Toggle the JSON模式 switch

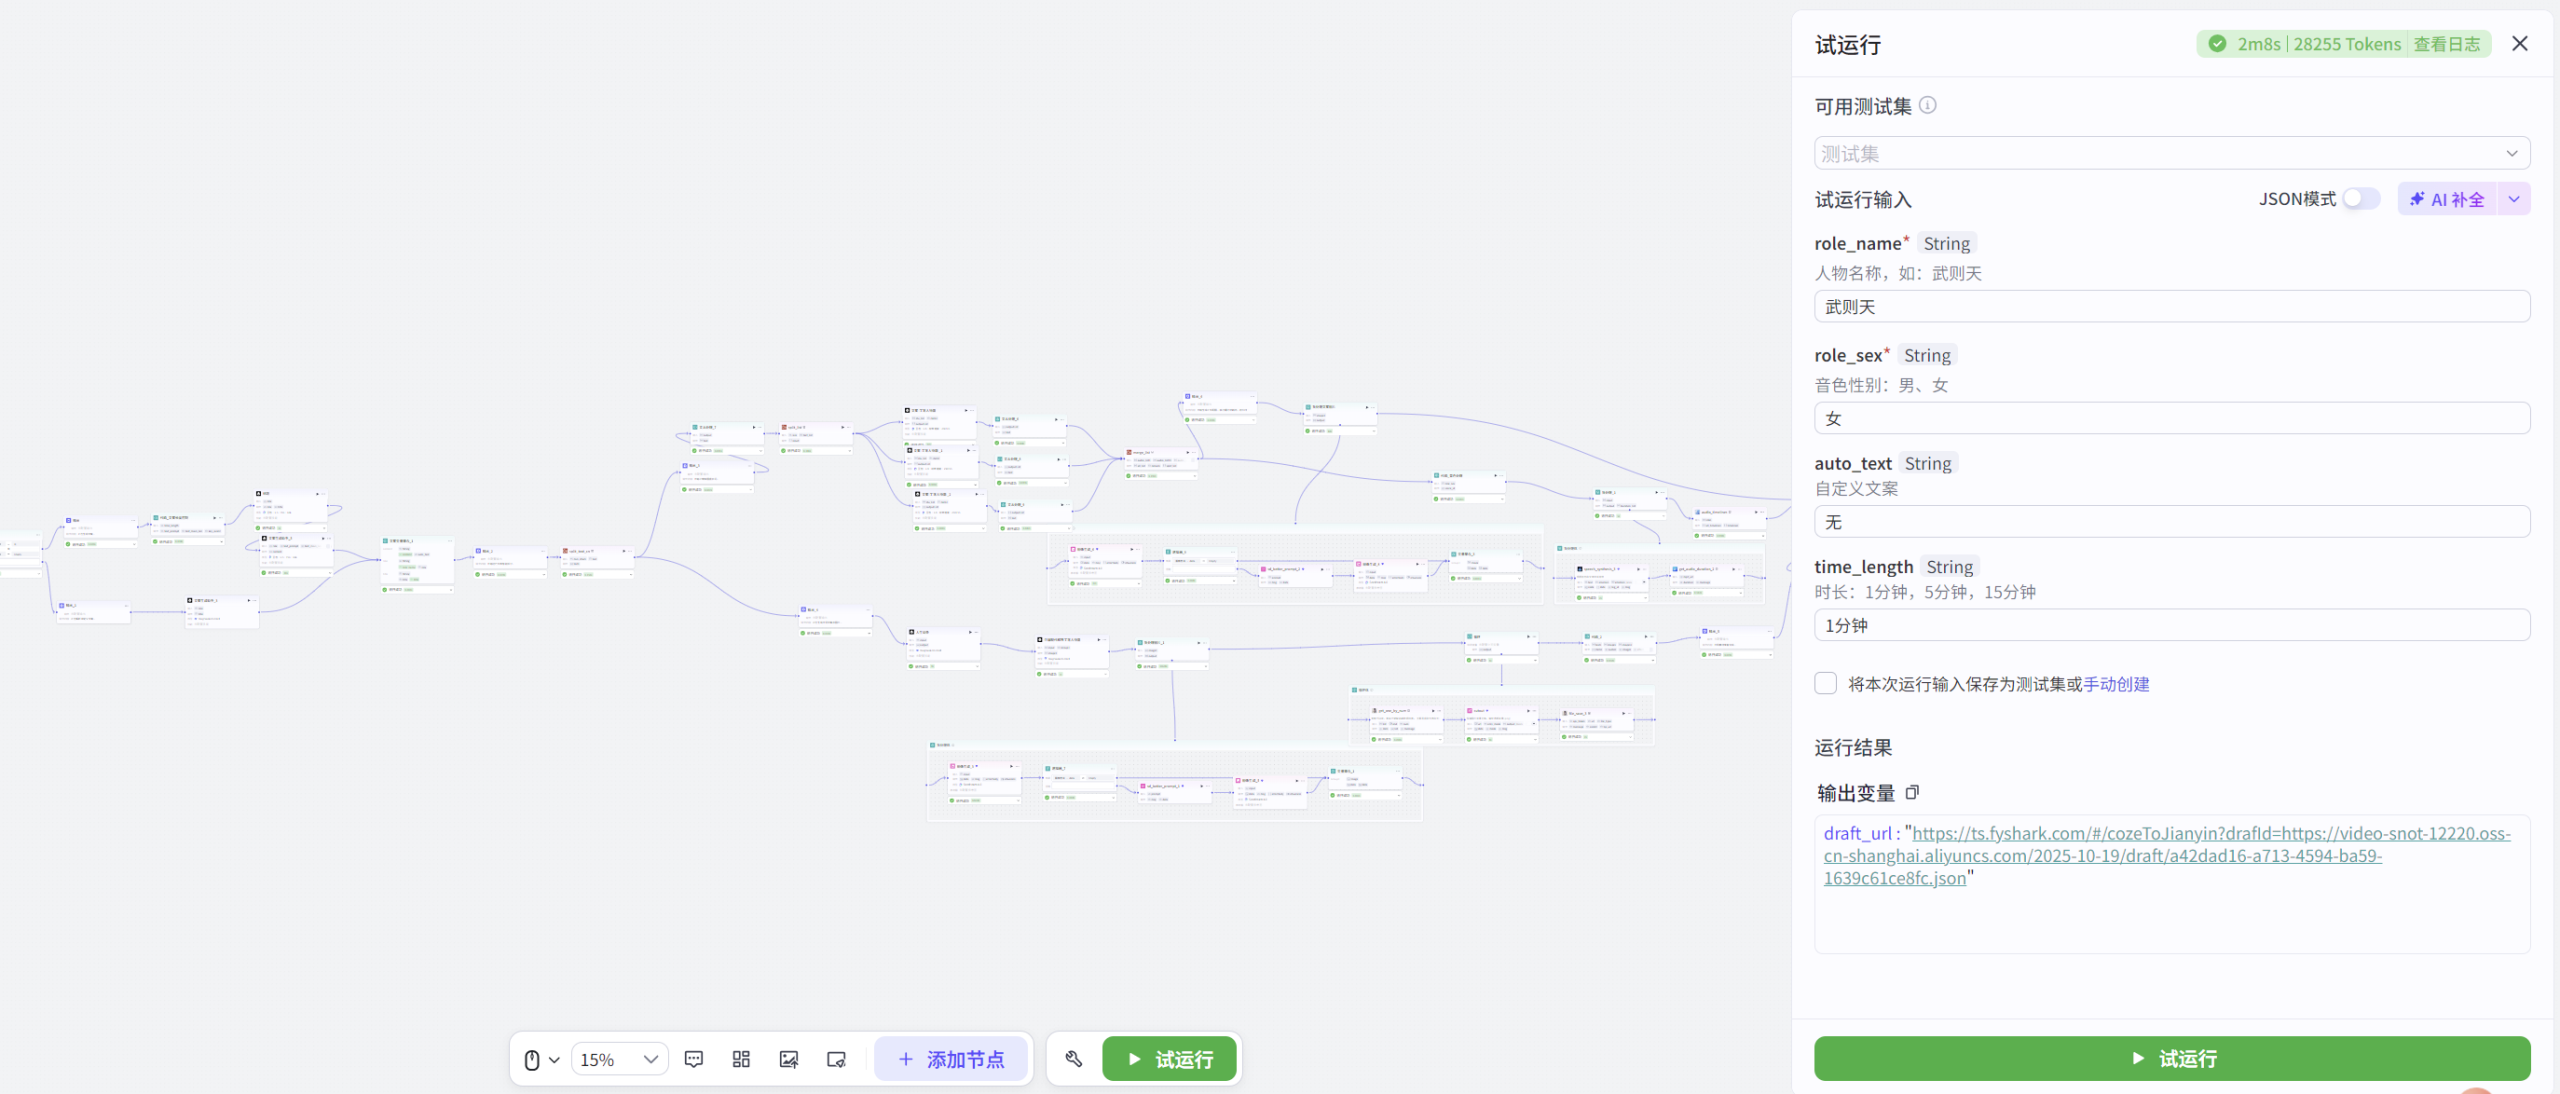pos(2361,198)
